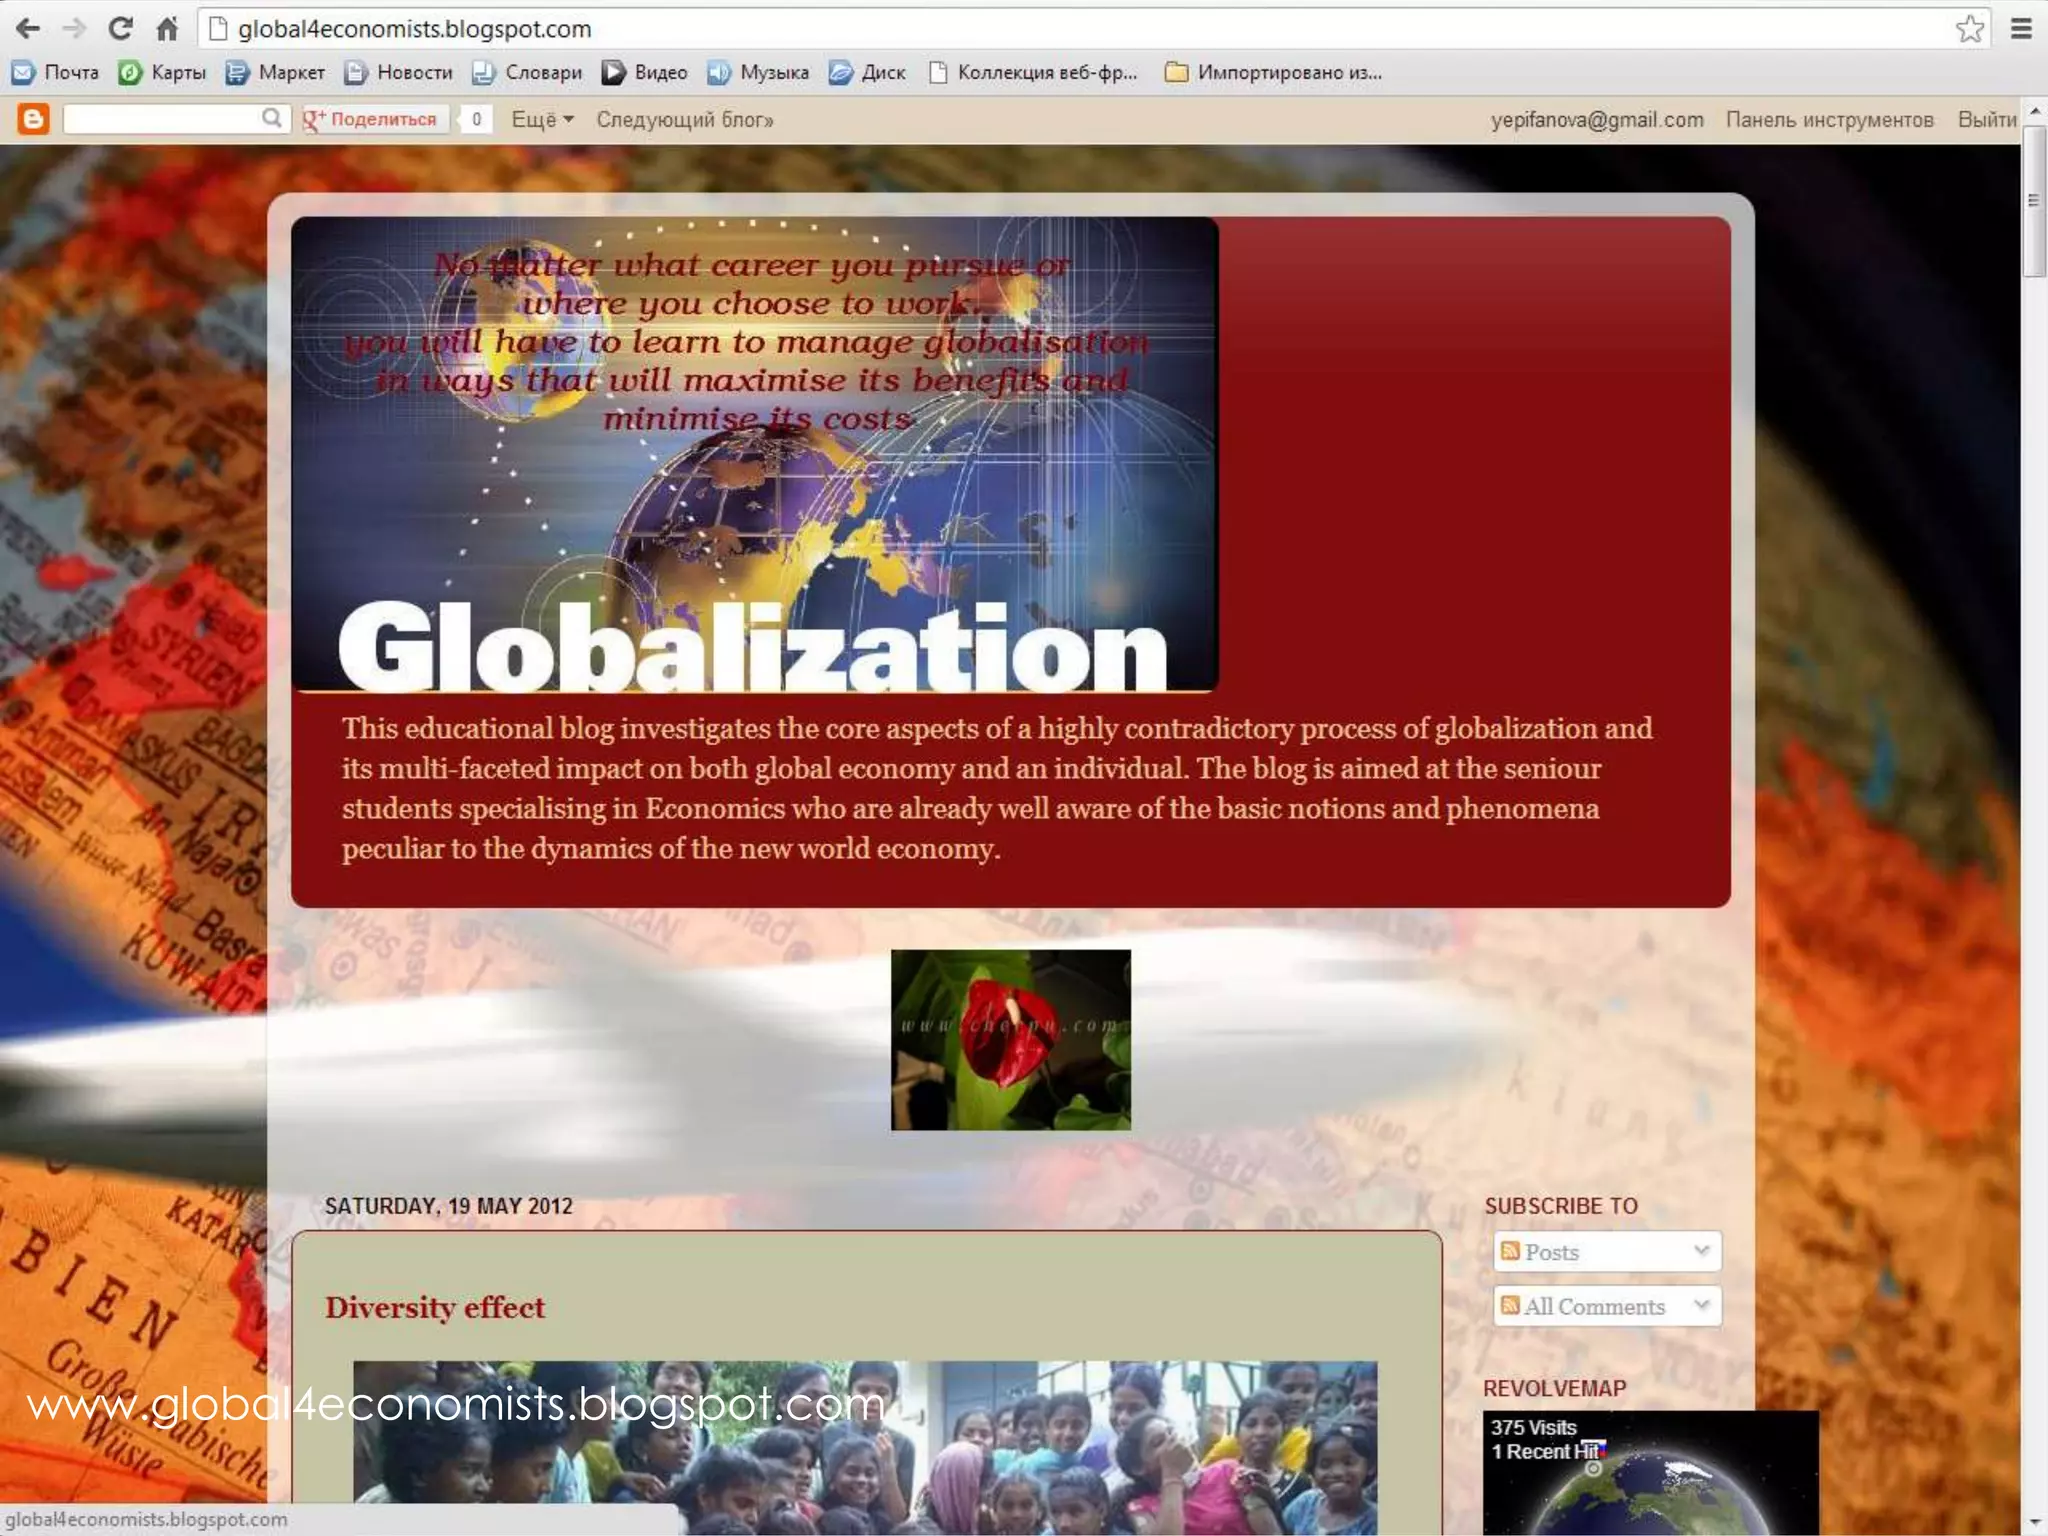The image size is (2048, 1536).
Task: Open the Словари bookmark
Action: click(527, 72)
